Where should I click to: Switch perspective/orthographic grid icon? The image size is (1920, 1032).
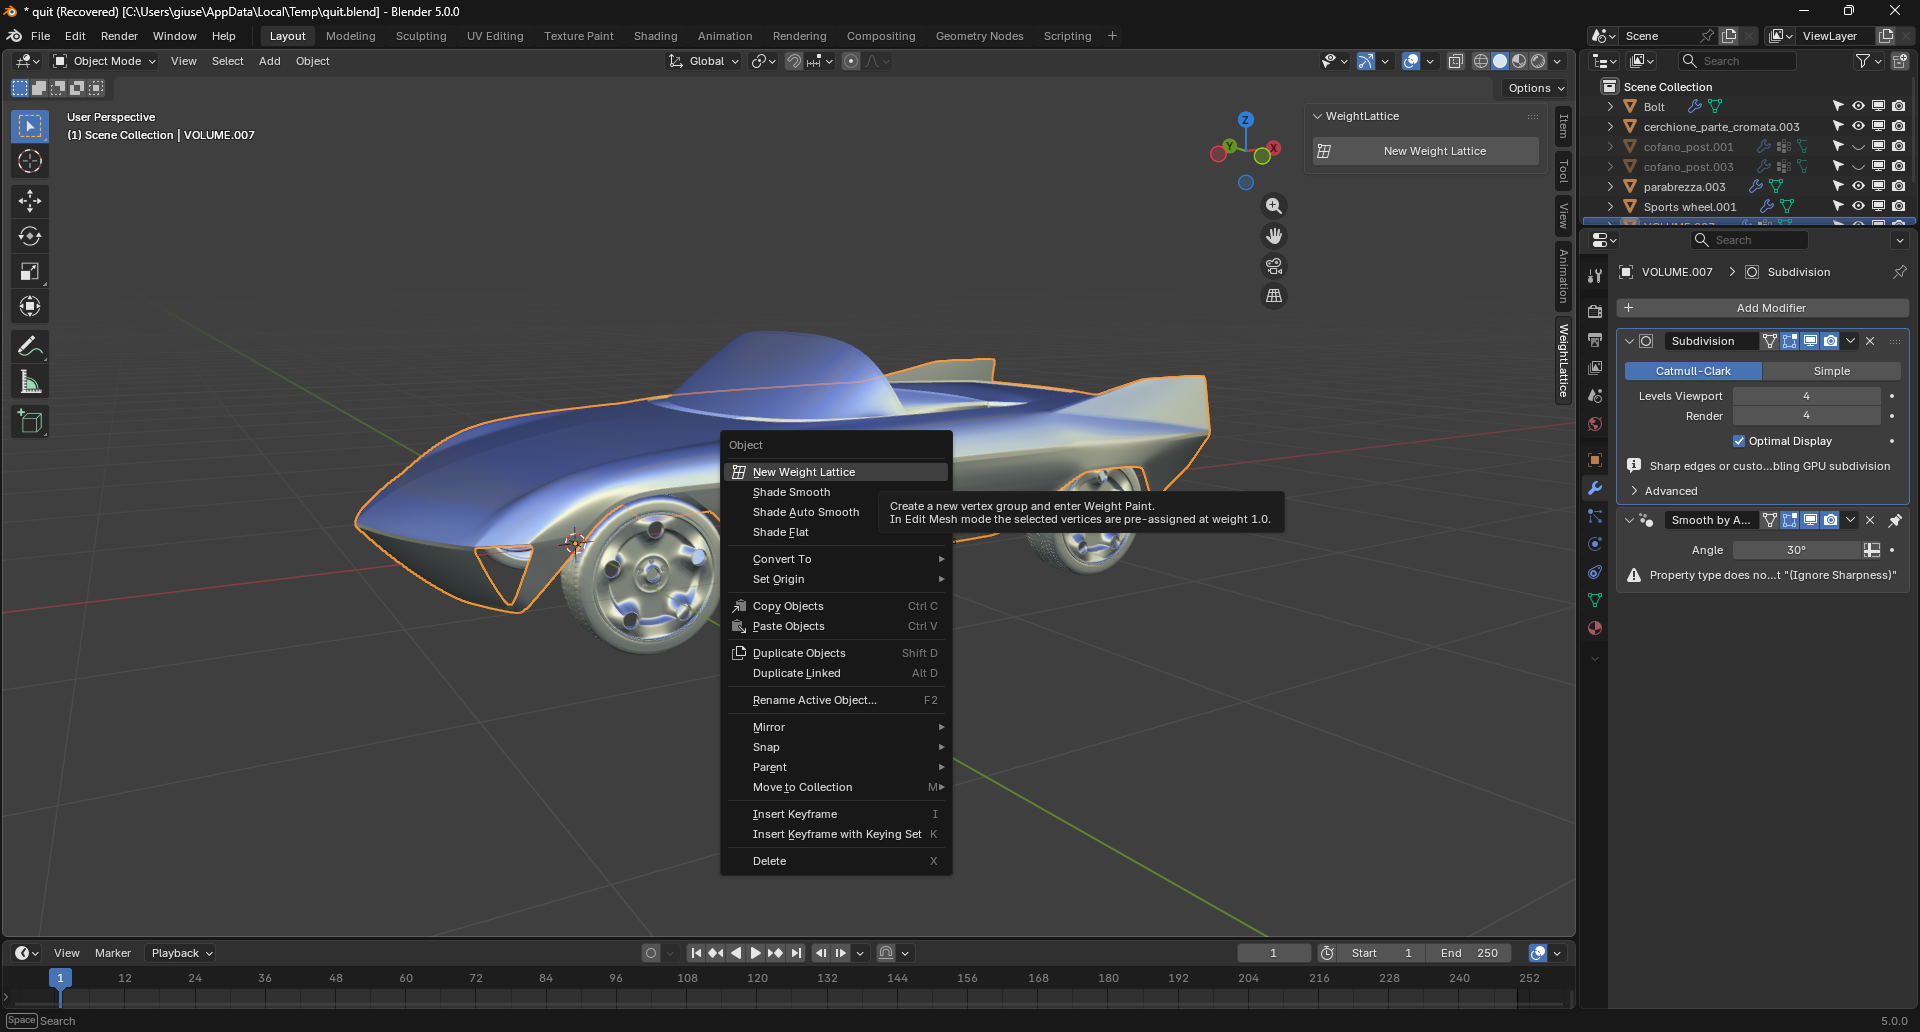(x=1273, y=296)
